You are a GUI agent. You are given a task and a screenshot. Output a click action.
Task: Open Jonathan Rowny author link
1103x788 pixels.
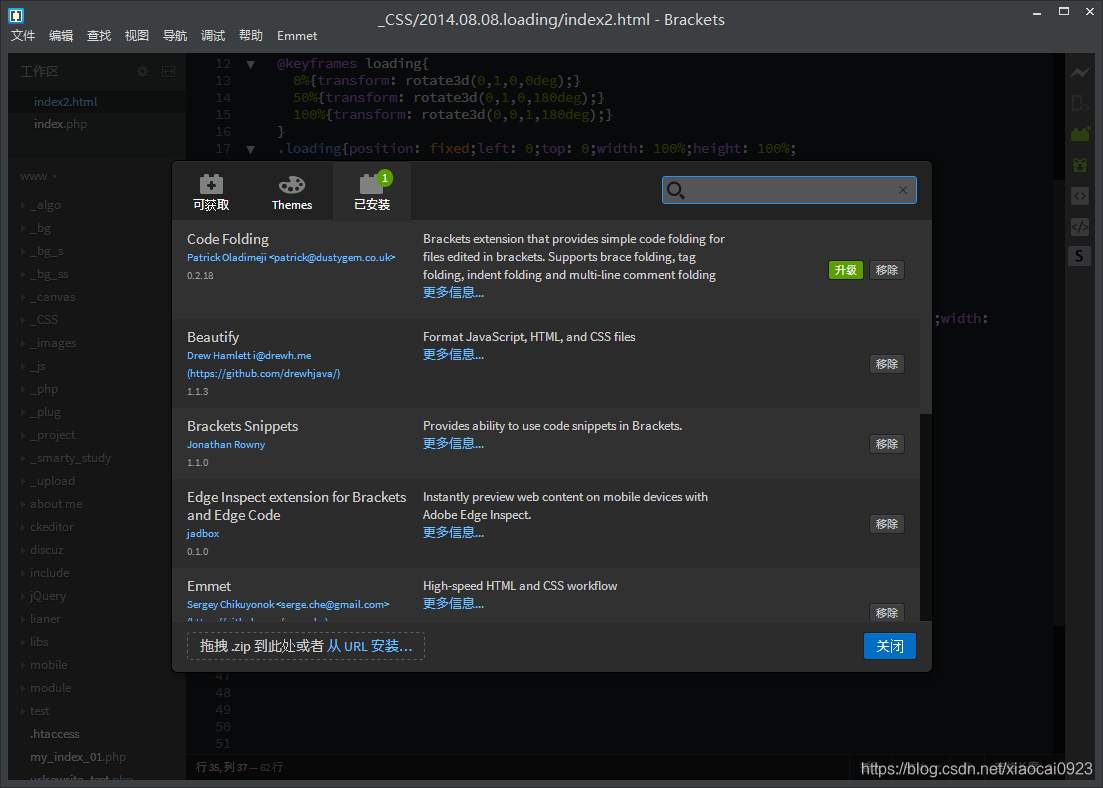tap(226, 445)
